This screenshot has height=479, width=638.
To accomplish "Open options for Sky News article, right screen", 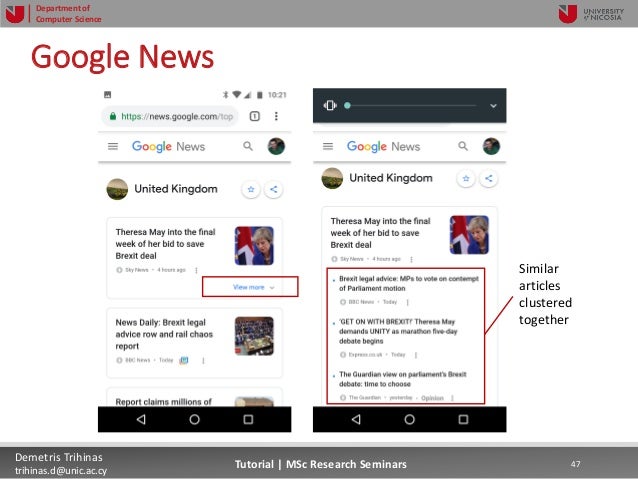I will pyautogui.click(x=411, y=259).
